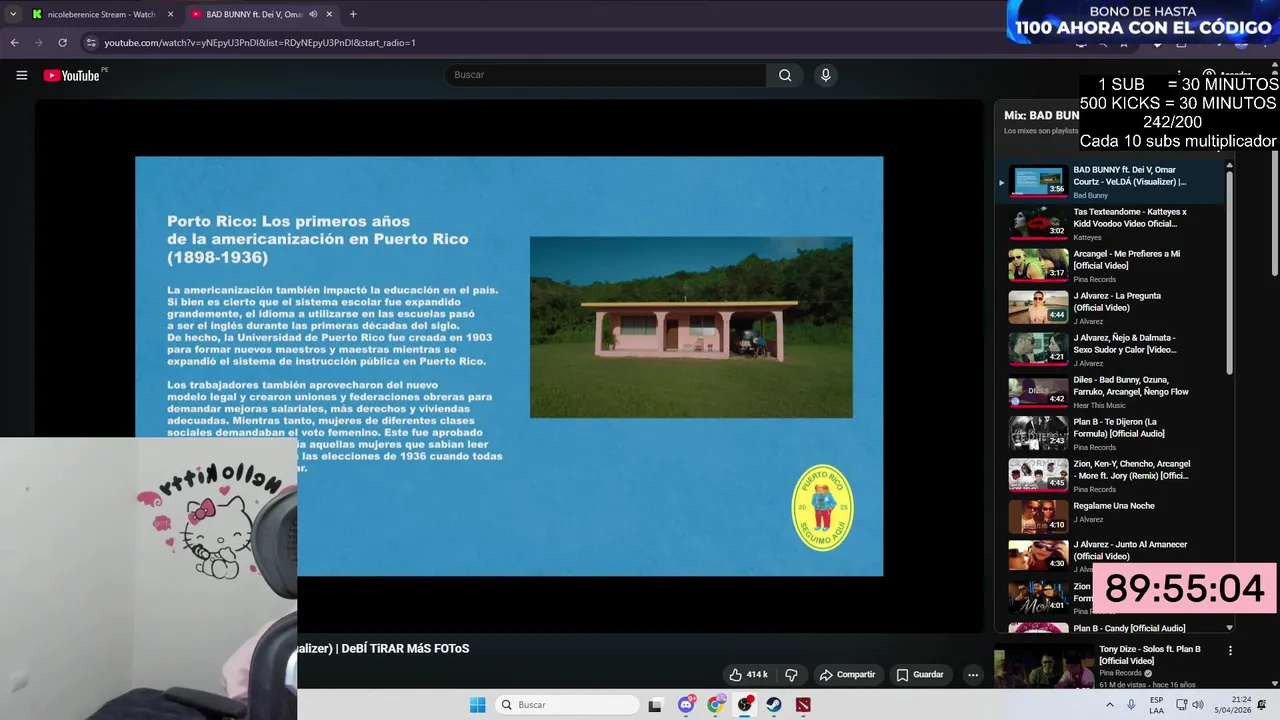Play Diles - Bad Bunny, Ozuna, Farruko

1111,392
